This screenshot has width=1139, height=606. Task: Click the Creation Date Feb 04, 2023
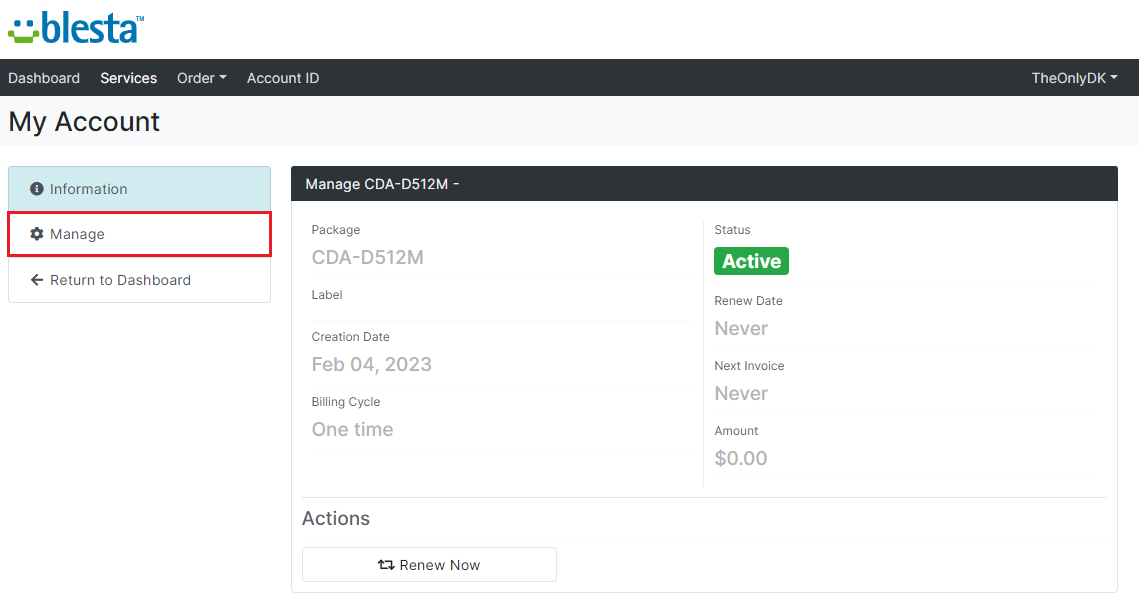[x=371, y=364]
